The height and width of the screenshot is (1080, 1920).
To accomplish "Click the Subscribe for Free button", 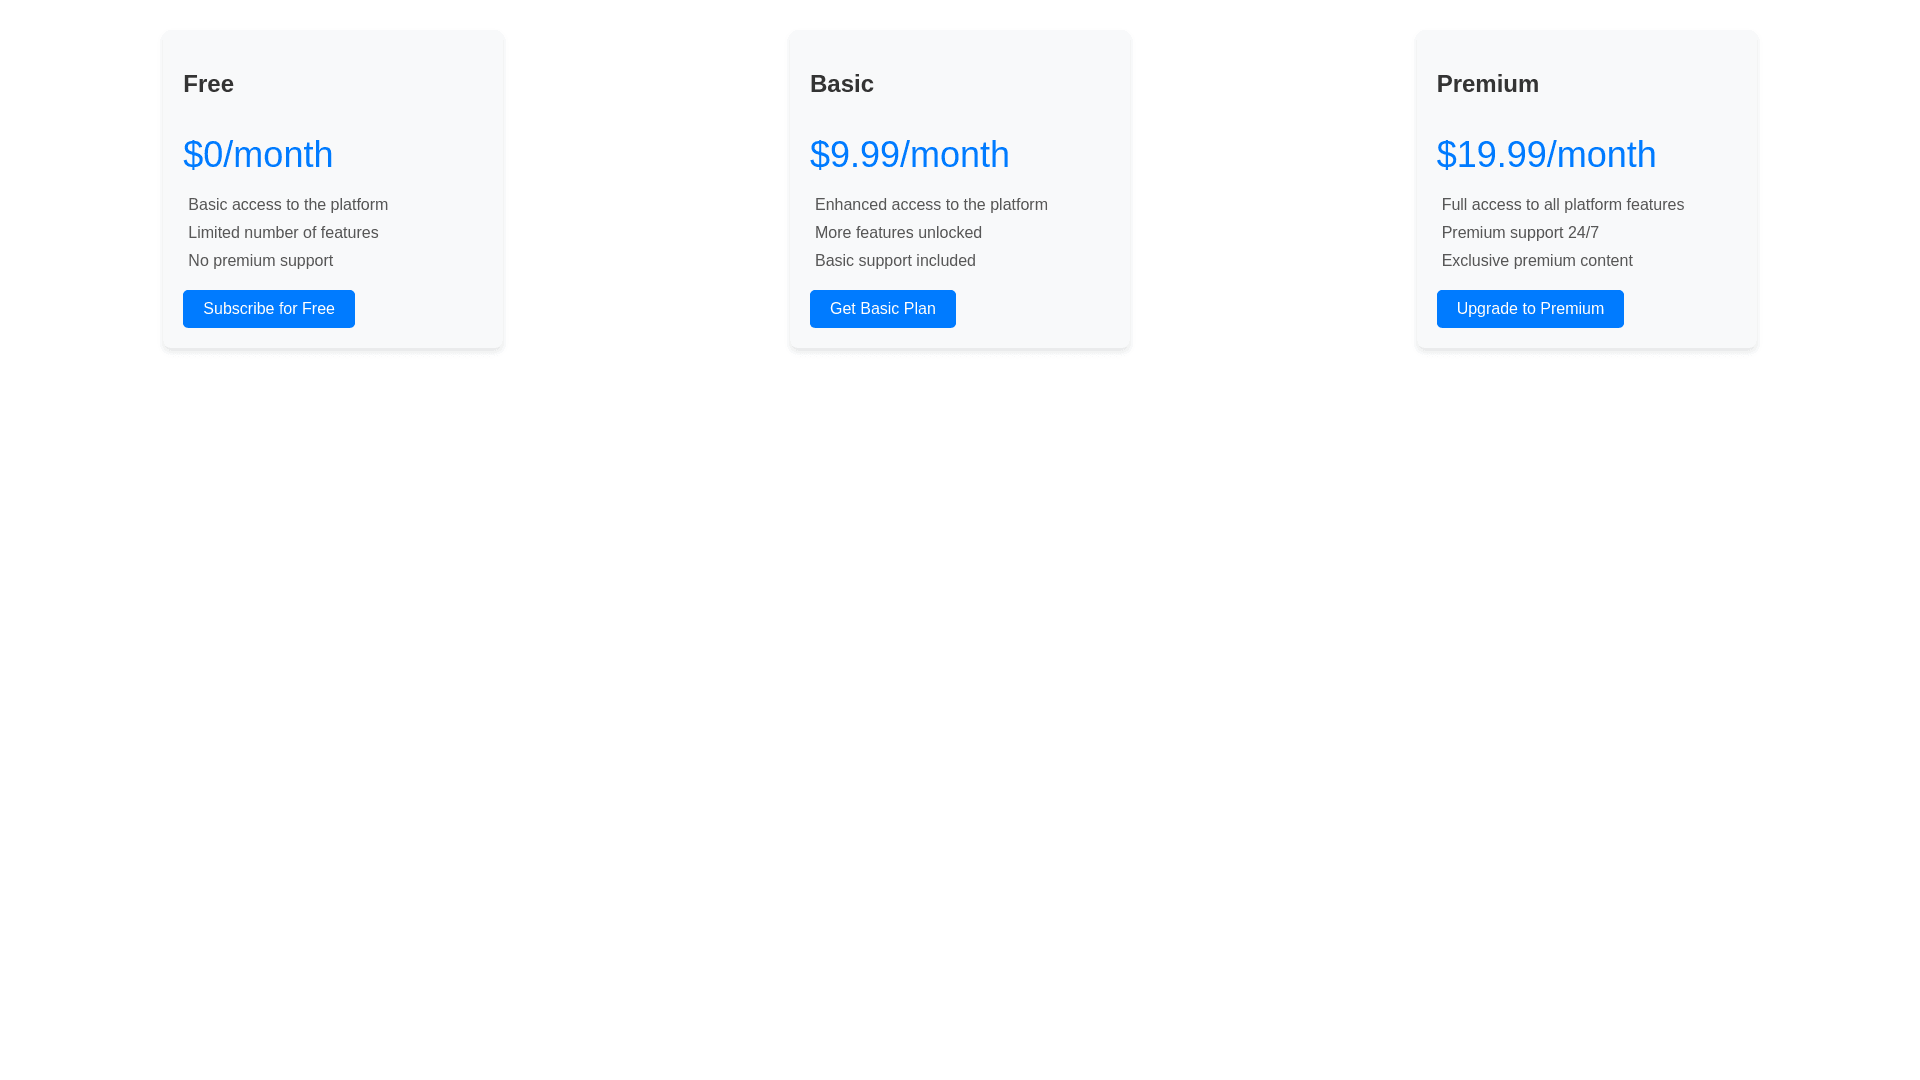I will [268, 309].
